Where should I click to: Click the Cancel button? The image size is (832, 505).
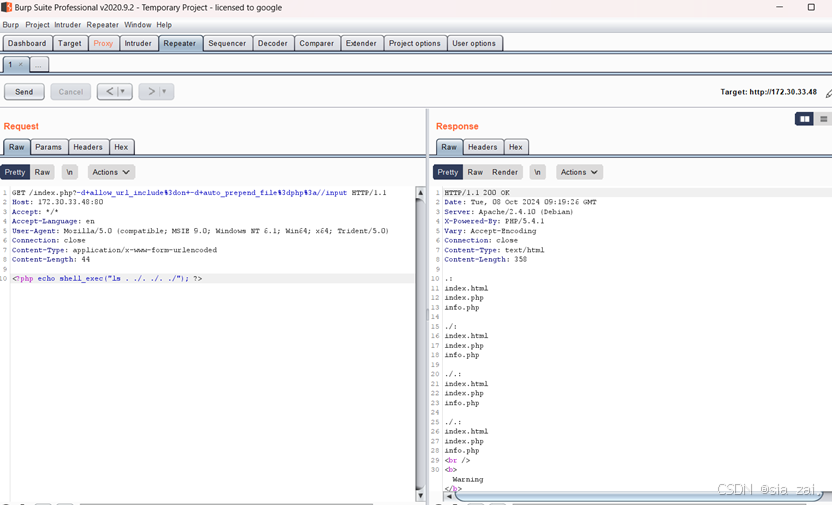tap(71, 91)
